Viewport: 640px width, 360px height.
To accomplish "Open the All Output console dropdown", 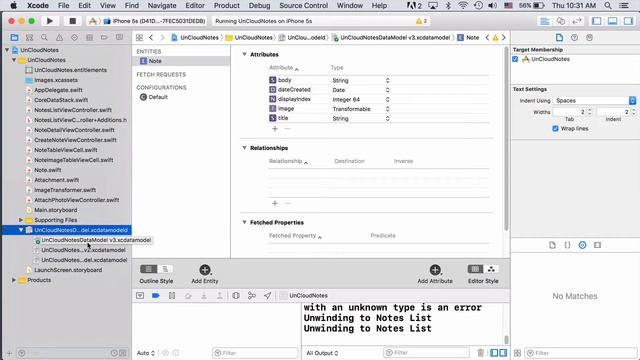I will point(322,353).
